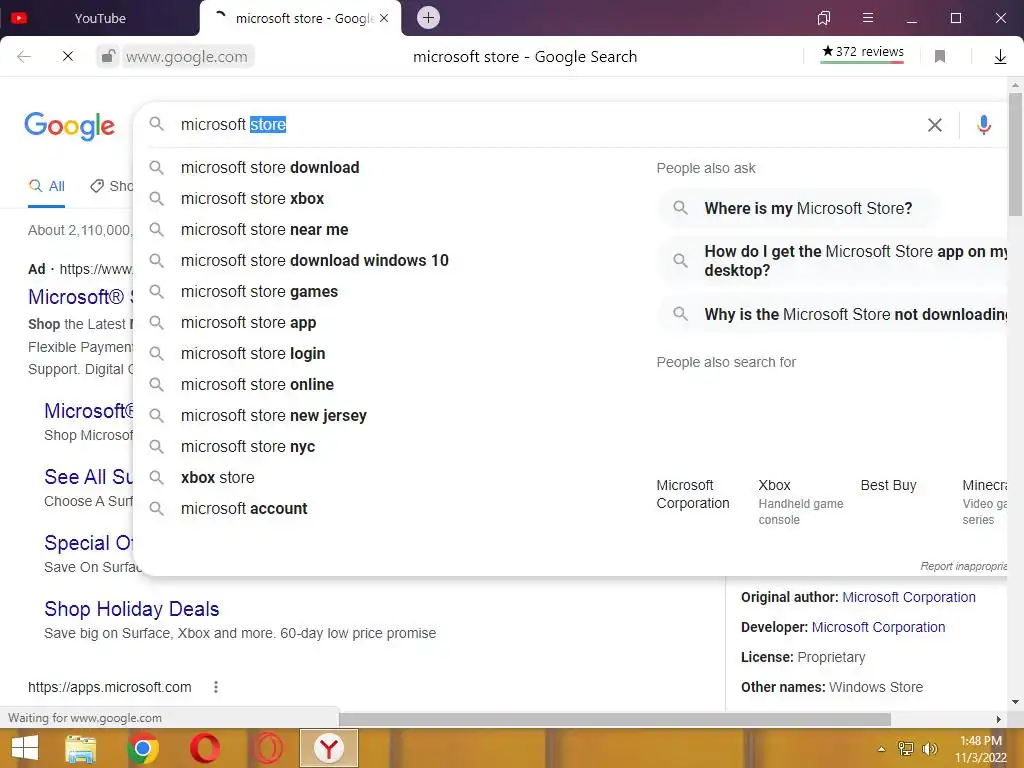Click the search icon beside microsoft store games
The width and height of the screenshot is (1024, 768).
pyautogui.click(x=156, y=292)
